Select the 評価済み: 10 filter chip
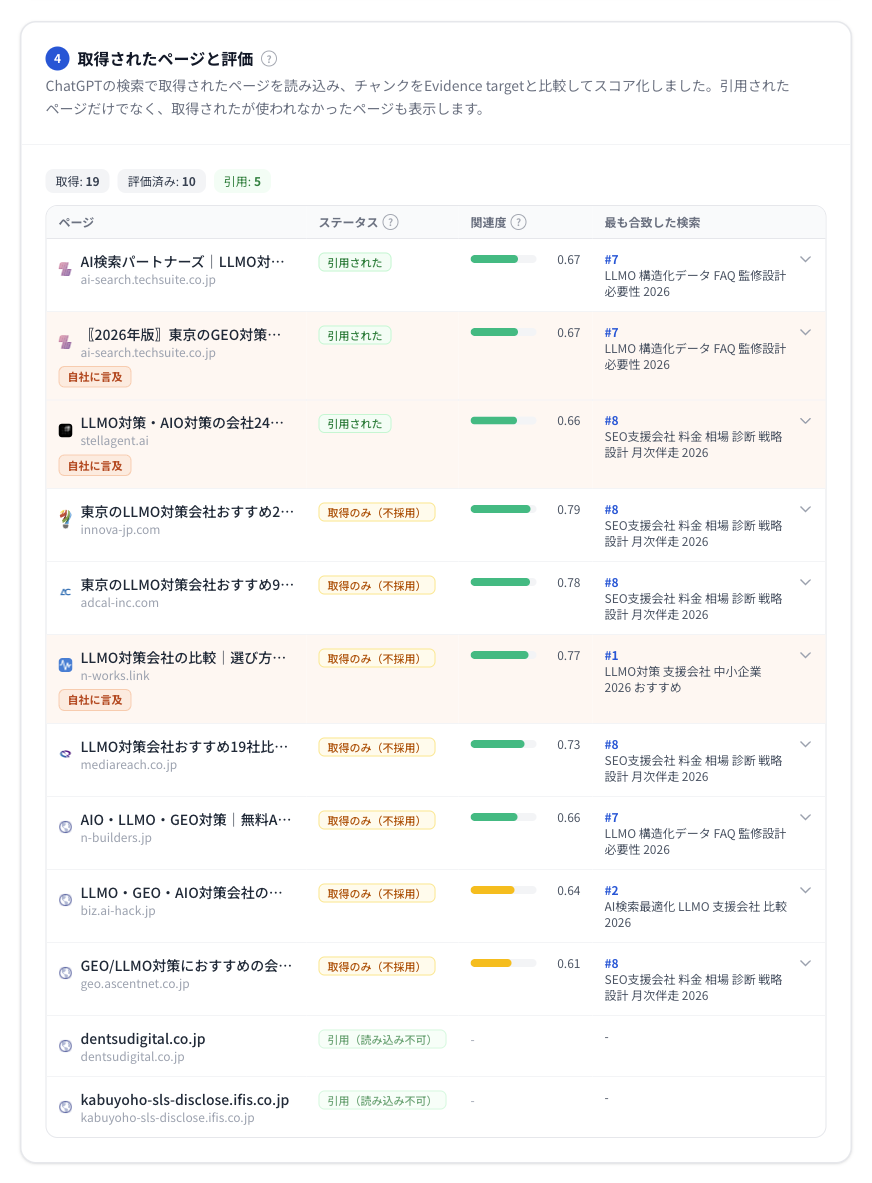This screenshot has width=872, height=1183. click(x=161, y=182)
